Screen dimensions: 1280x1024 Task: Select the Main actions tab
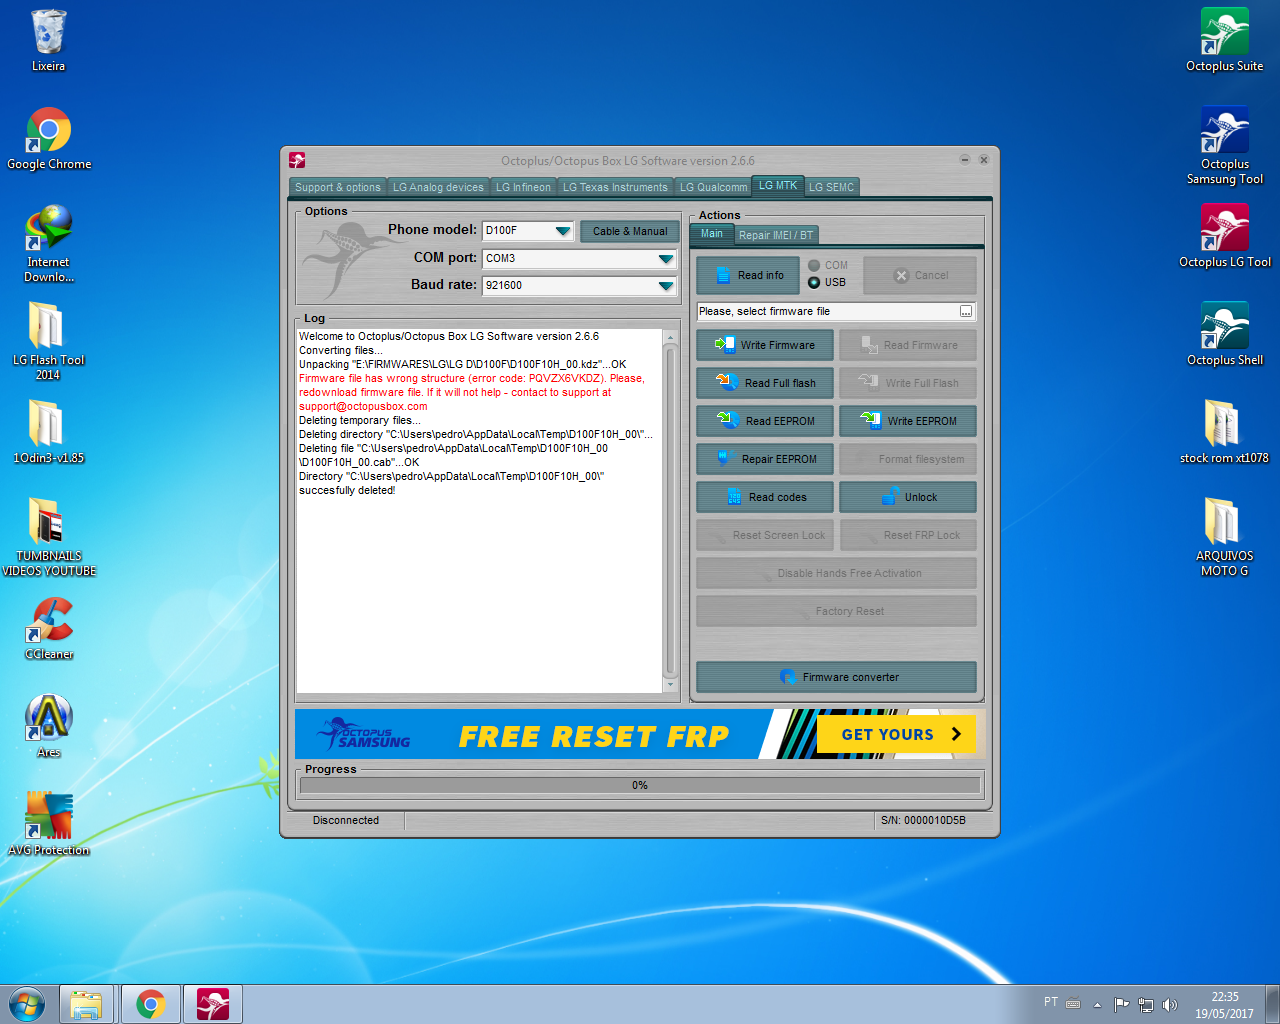[712, 234]
